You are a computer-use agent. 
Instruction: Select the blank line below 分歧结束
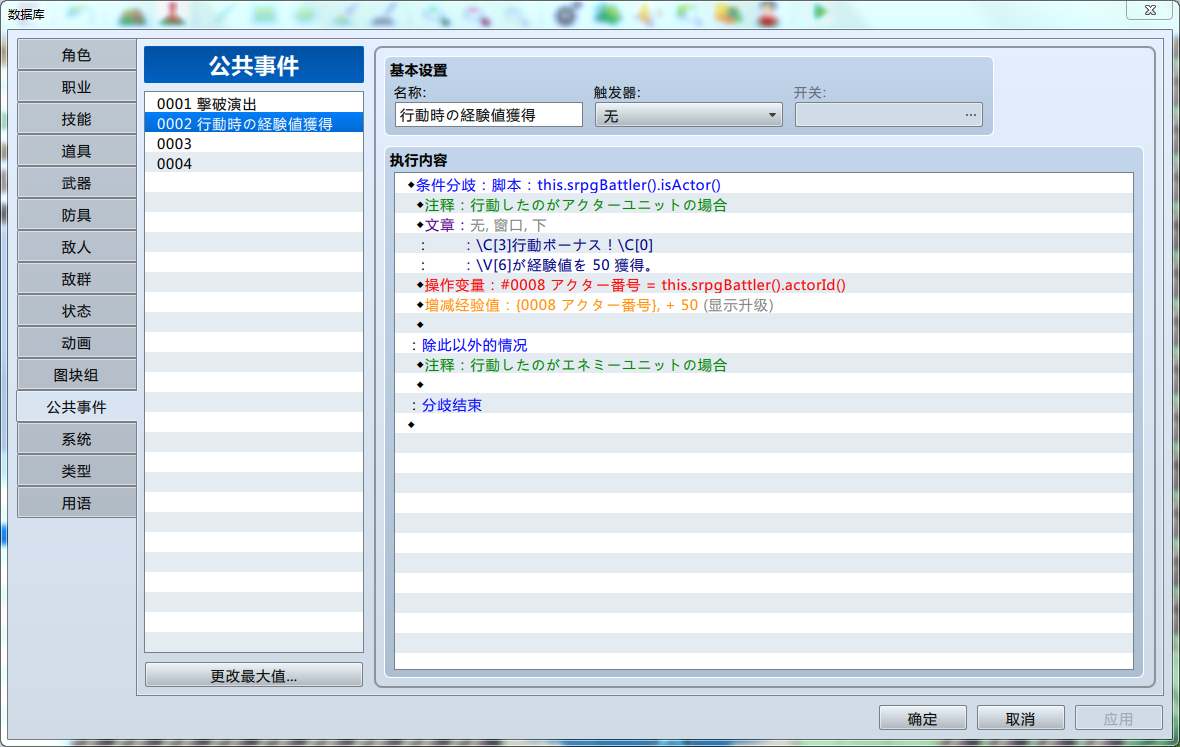764,424
